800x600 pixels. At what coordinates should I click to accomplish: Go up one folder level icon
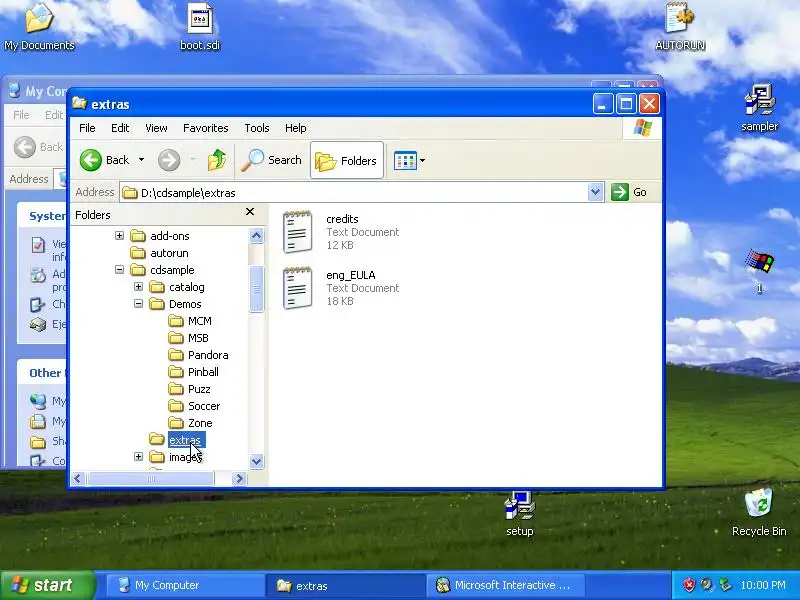coord(217,160)
